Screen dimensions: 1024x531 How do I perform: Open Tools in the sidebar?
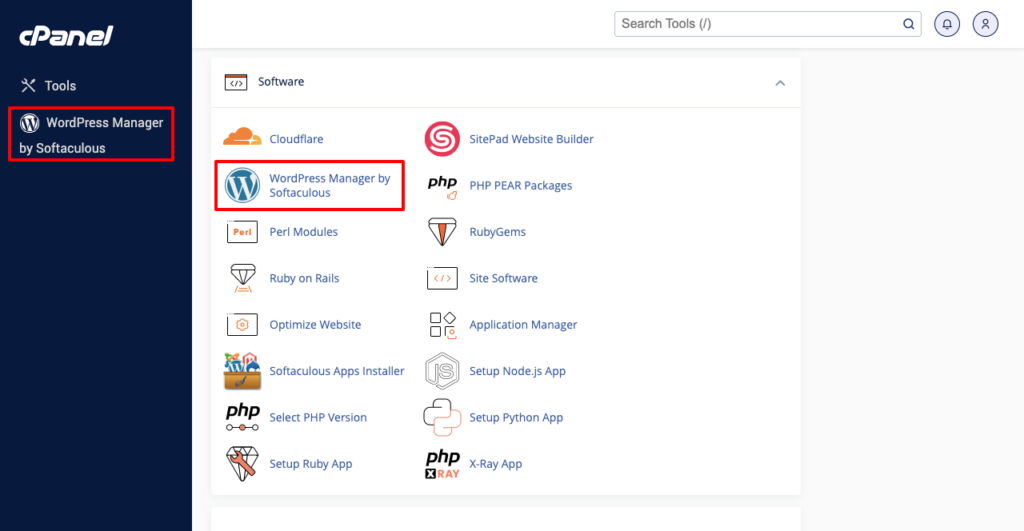[x=60, y=86]
